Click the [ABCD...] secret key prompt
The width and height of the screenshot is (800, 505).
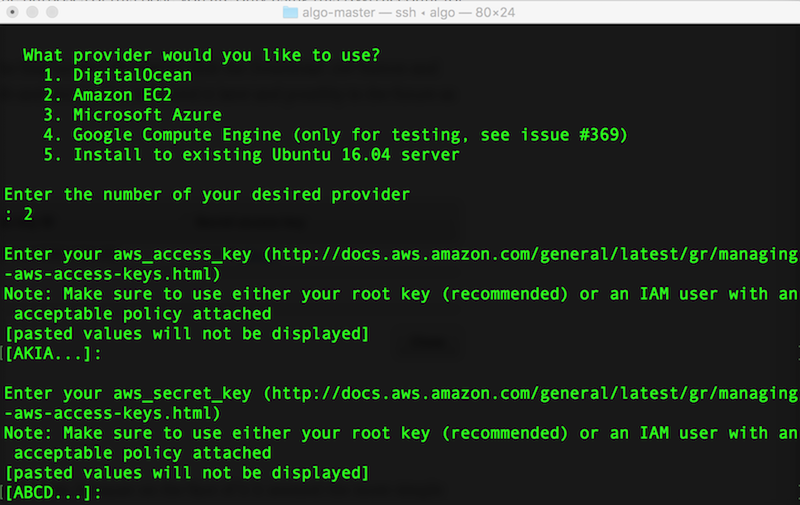point(53,493)
